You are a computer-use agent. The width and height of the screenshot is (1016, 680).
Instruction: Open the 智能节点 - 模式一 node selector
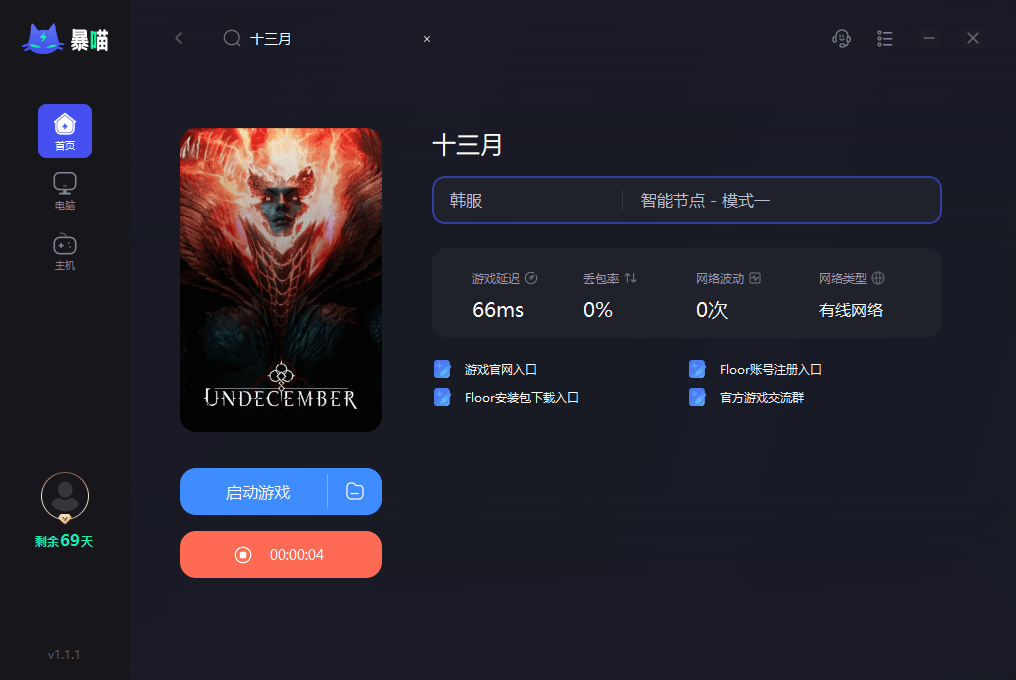click(x=782, y=200)
